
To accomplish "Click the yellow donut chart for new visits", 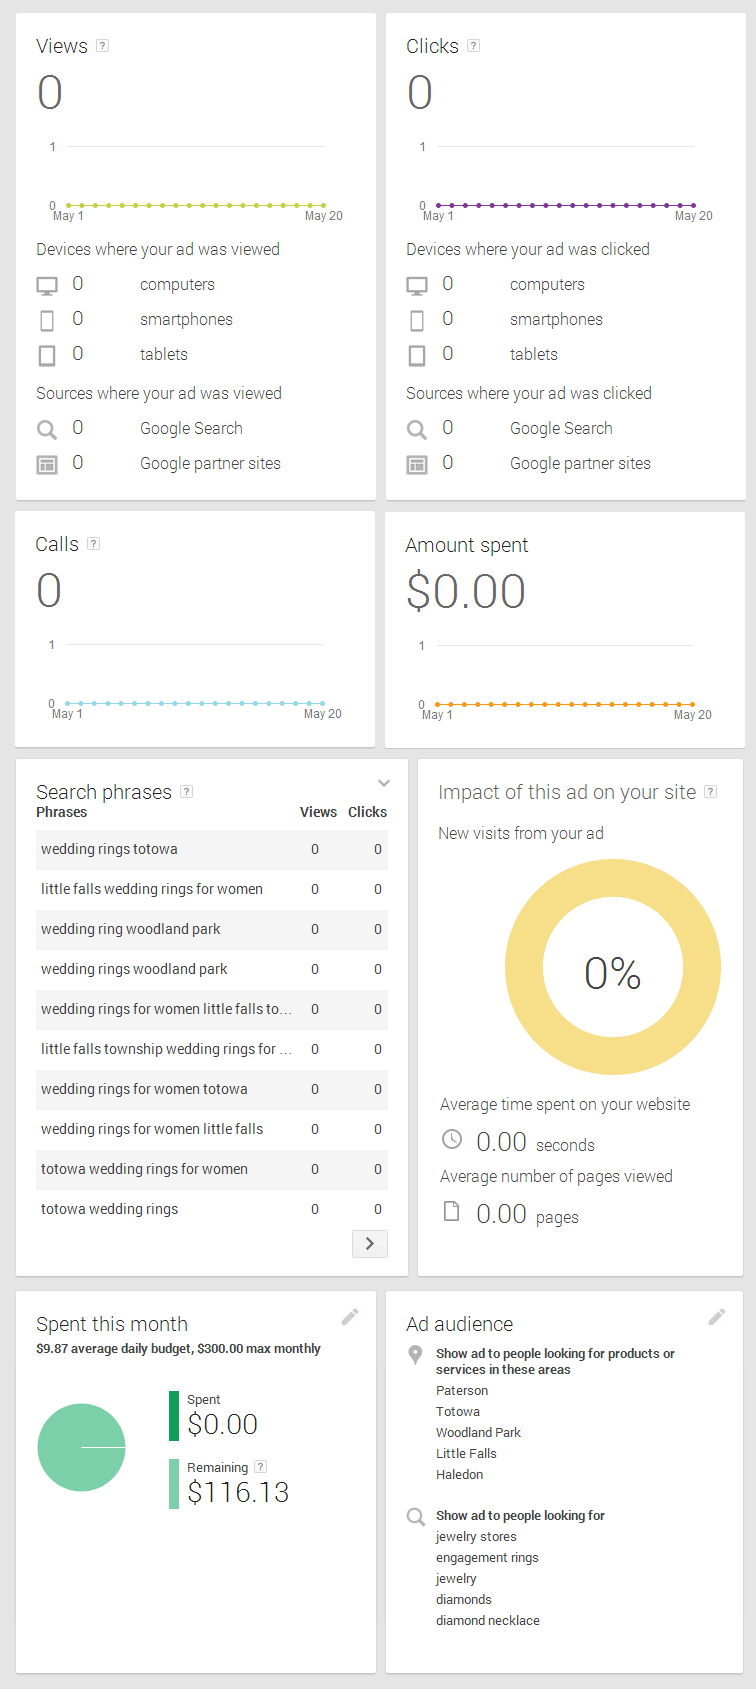I will click(x=613, y=967).
